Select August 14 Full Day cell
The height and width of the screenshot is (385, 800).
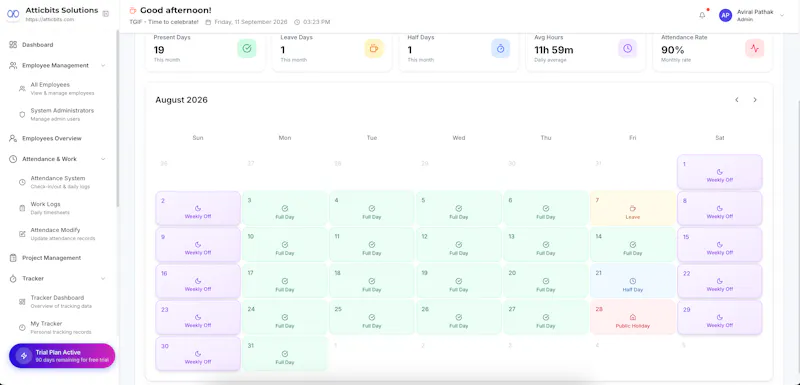[633, 245]
